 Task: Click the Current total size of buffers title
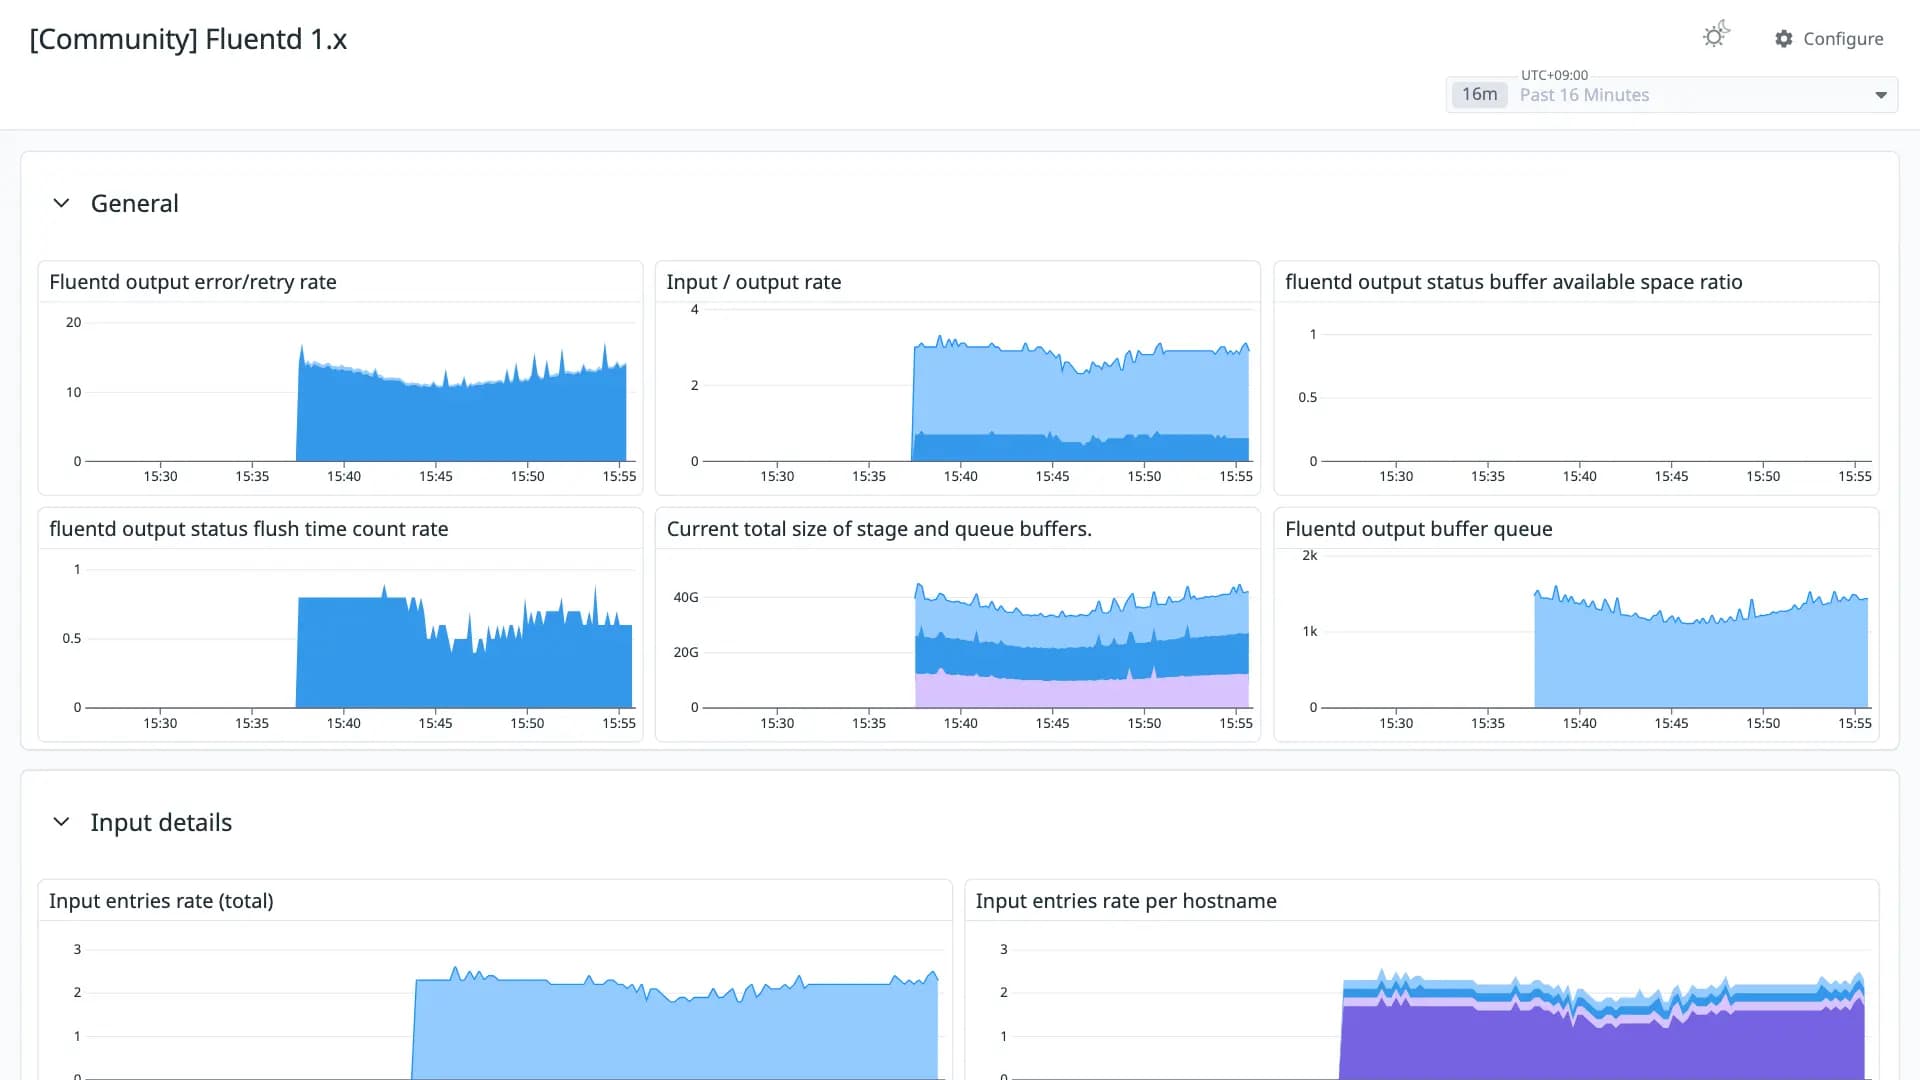coord(879,529)
